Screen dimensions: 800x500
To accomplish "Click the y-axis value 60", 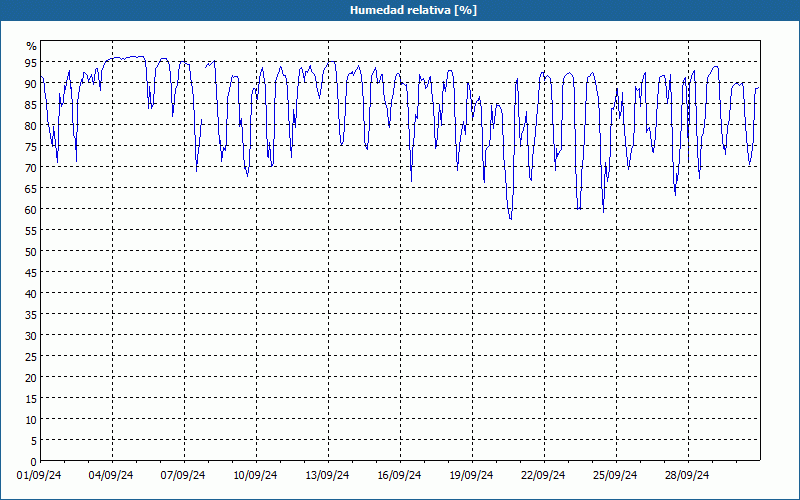I will (x=31, y=209).
